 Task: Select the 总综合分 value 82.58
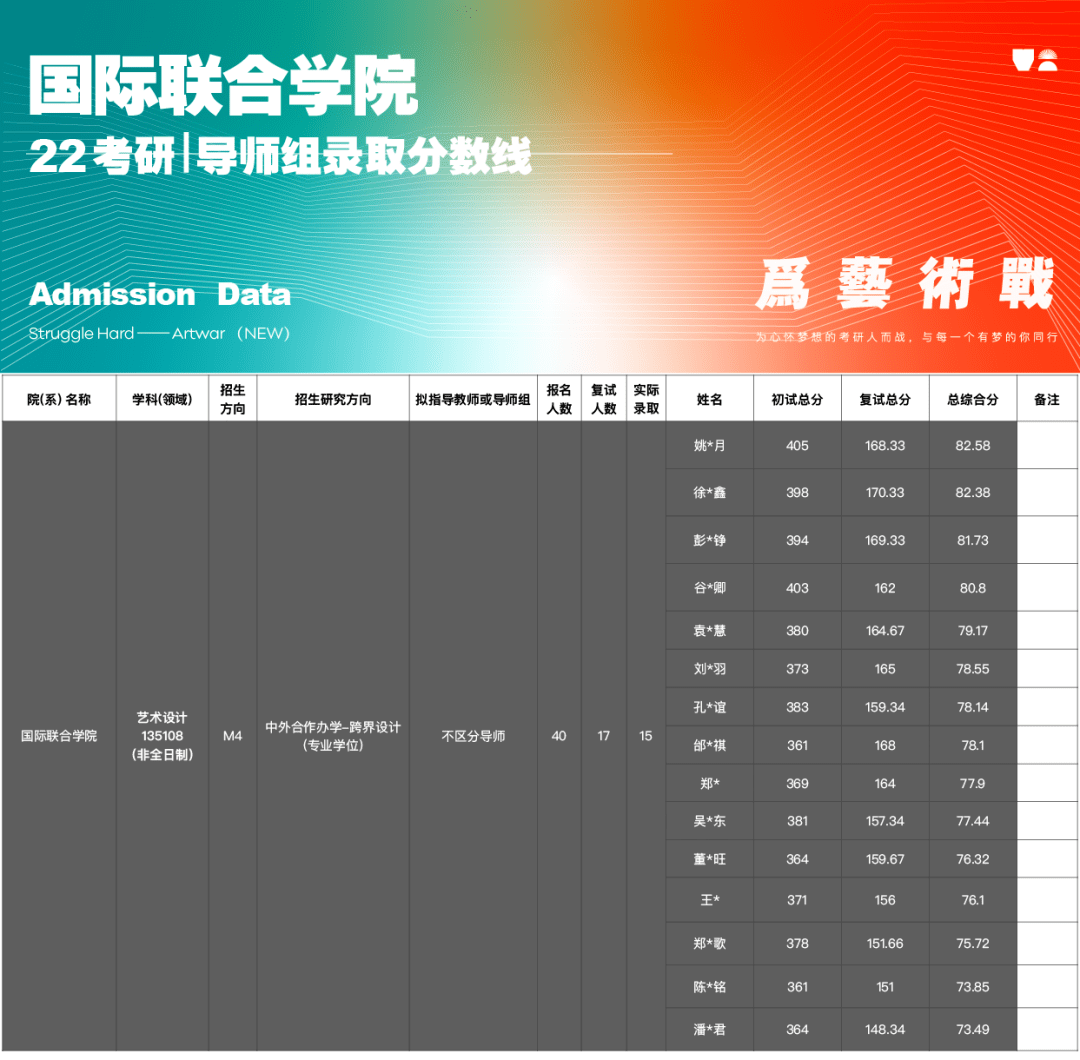973,446
